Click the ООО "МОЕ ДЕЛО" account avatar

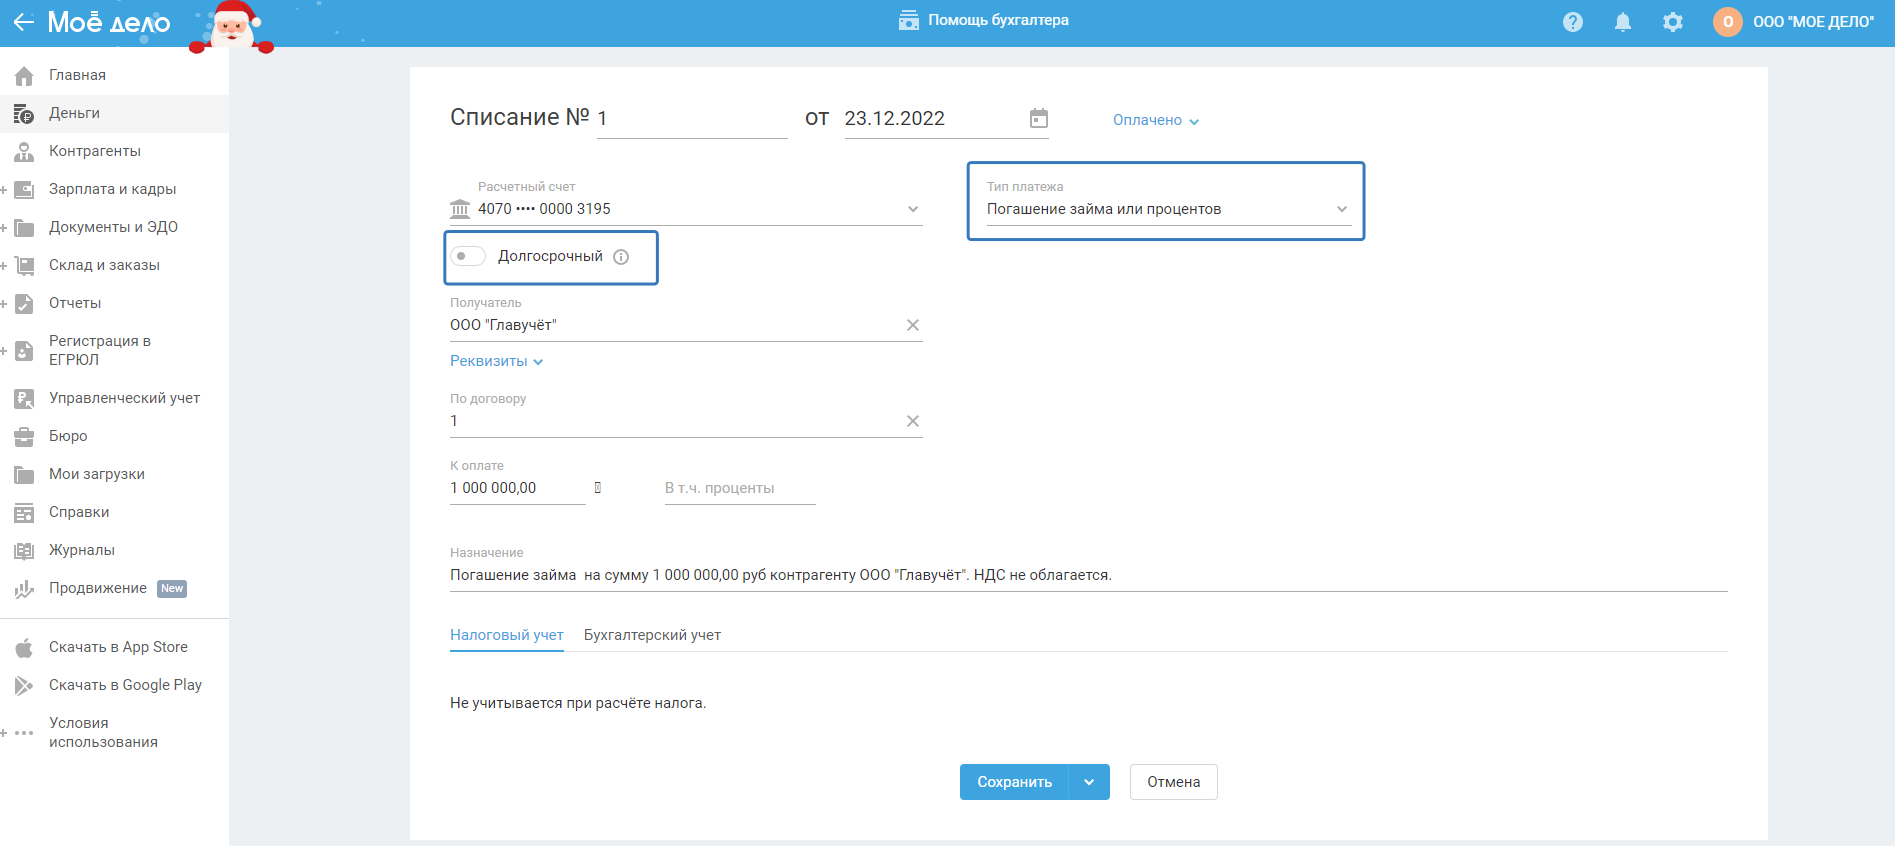(x=1727, y=22)
